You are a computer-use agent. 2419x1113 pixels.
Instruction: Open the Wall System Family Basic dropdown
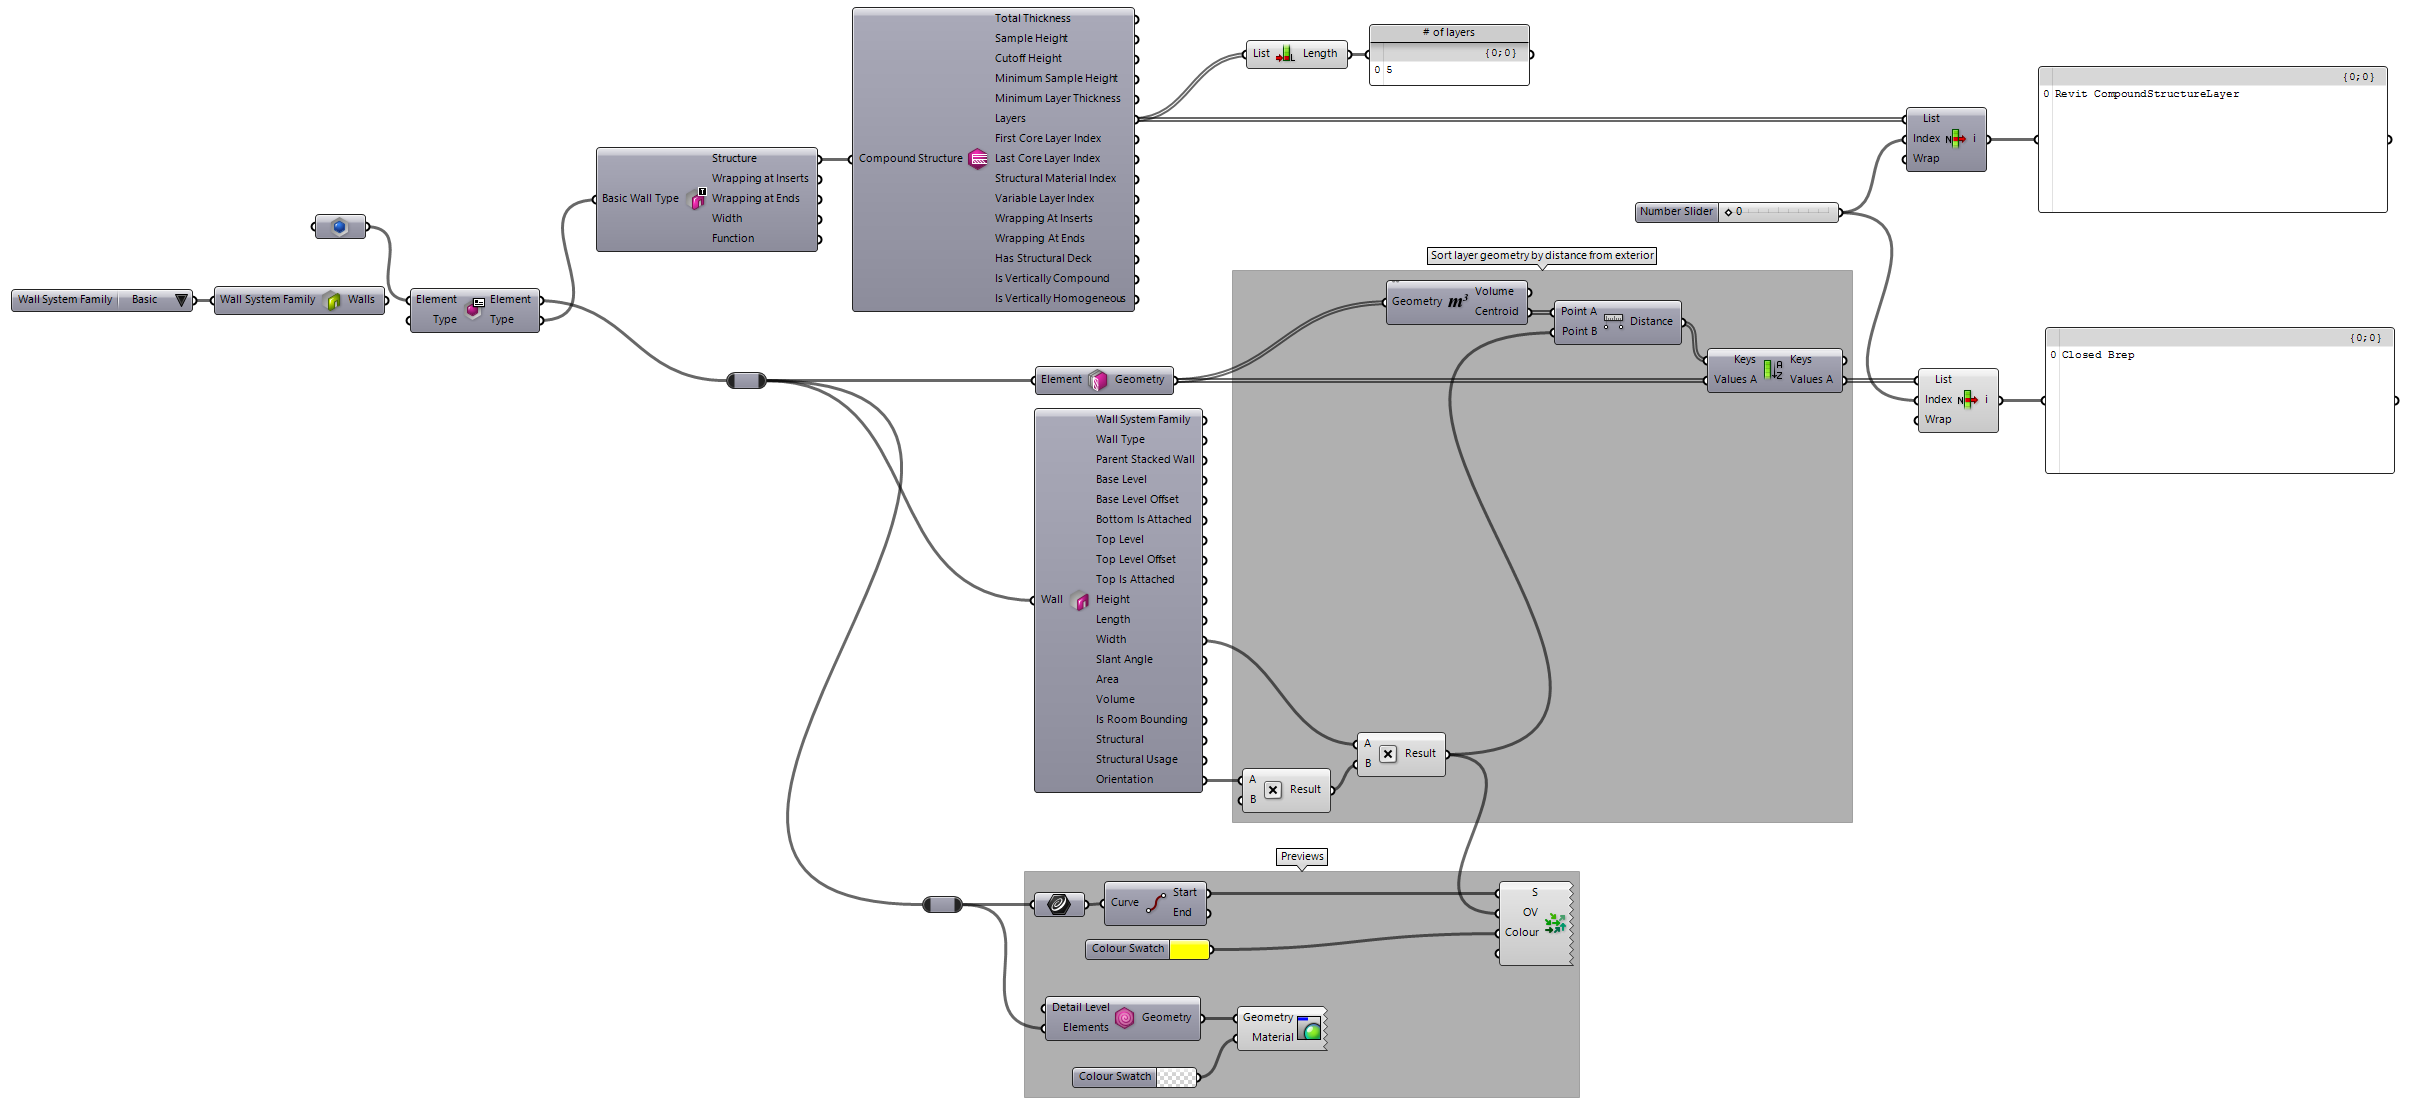coord(181,300)
